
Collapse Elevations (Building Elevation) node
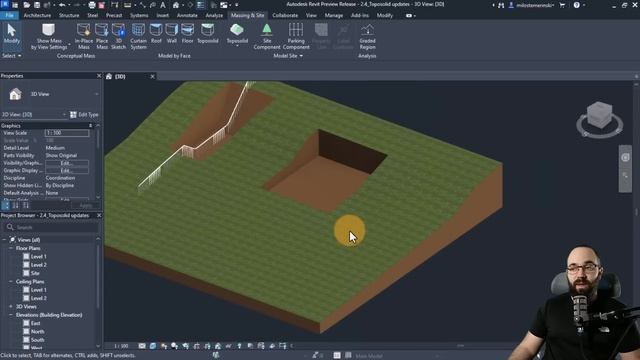tap(11, 315)
